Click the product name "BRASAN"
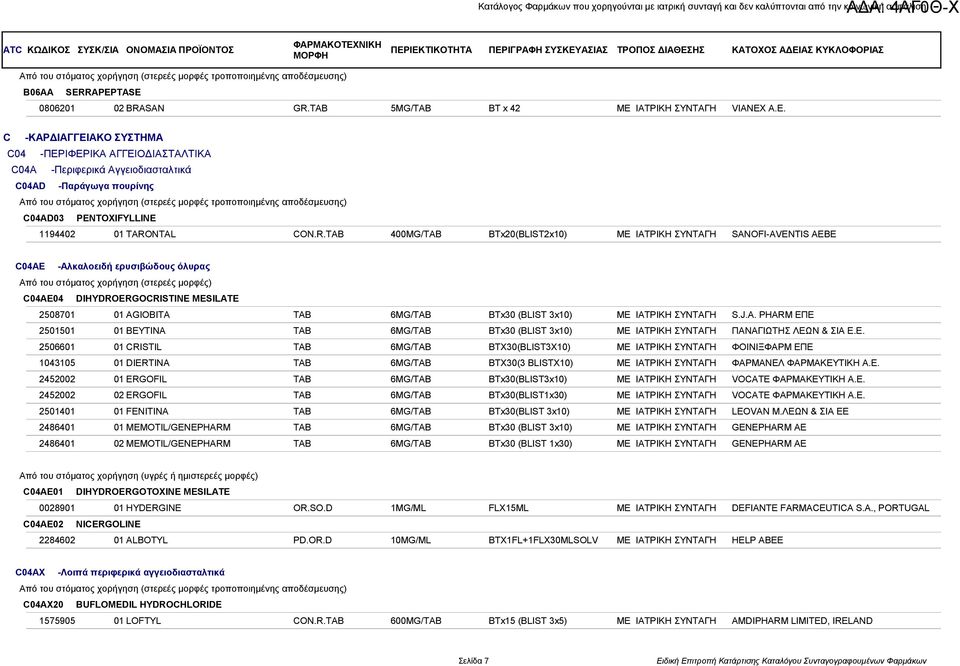 [145, 108]
